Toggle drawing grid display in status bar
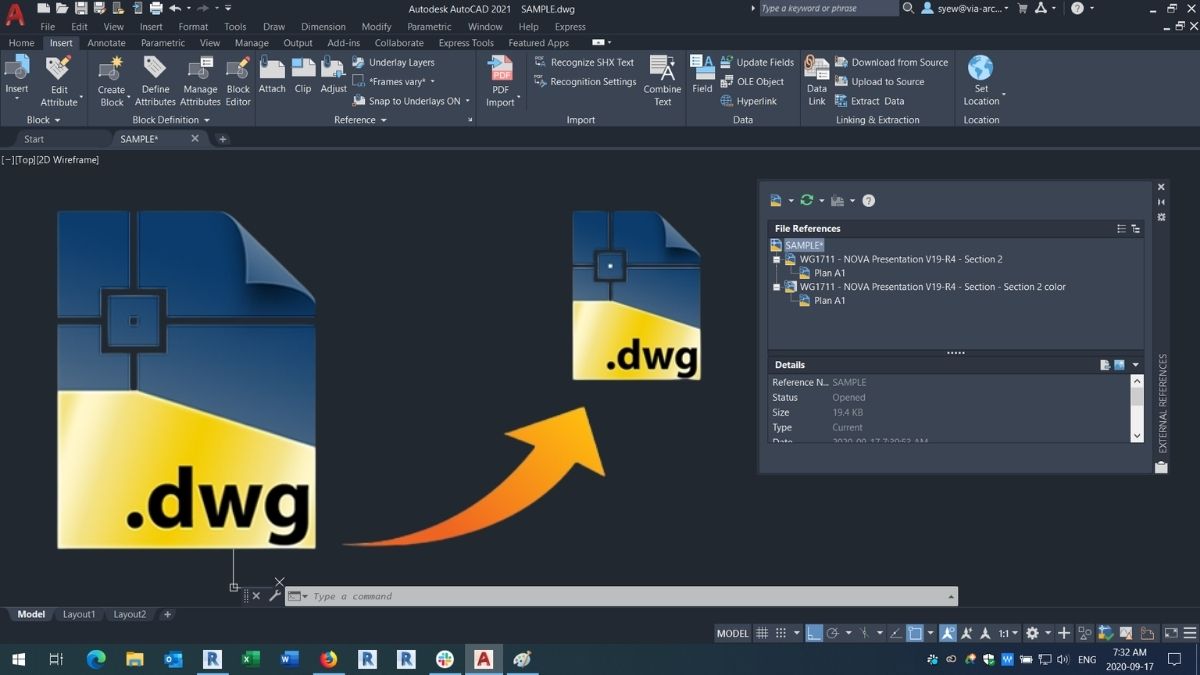 point(762,633)
